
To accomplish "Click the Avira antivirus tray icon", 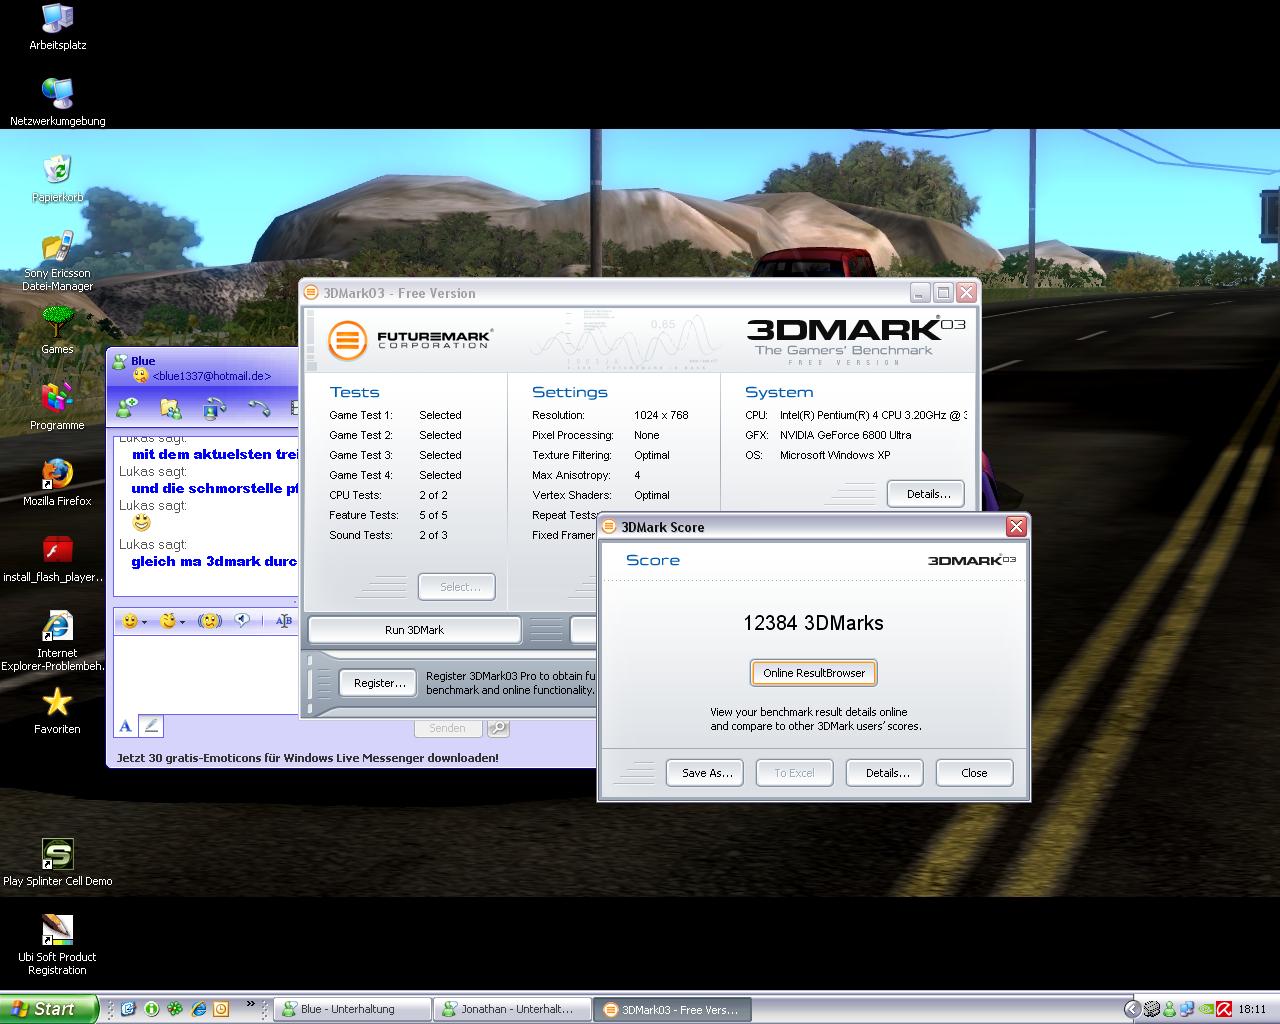I will tap(1222, 1009).
